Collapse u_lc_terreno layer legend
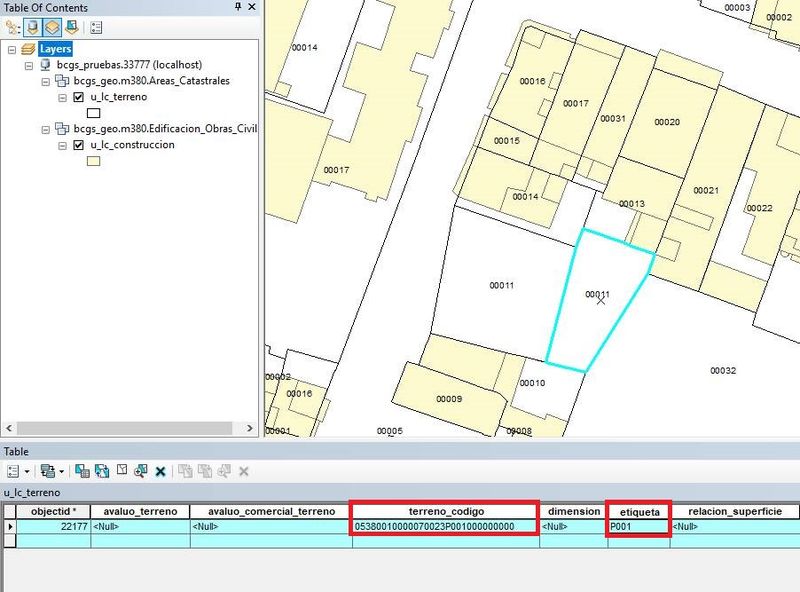This screenshot has height=592, width=800. coord(62,98)
